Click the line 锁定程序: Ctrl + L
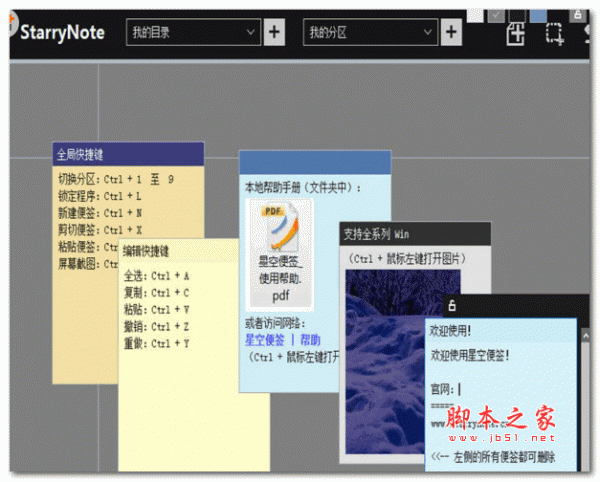The height and width of the screenshot is (482, 600). (99, 196)
